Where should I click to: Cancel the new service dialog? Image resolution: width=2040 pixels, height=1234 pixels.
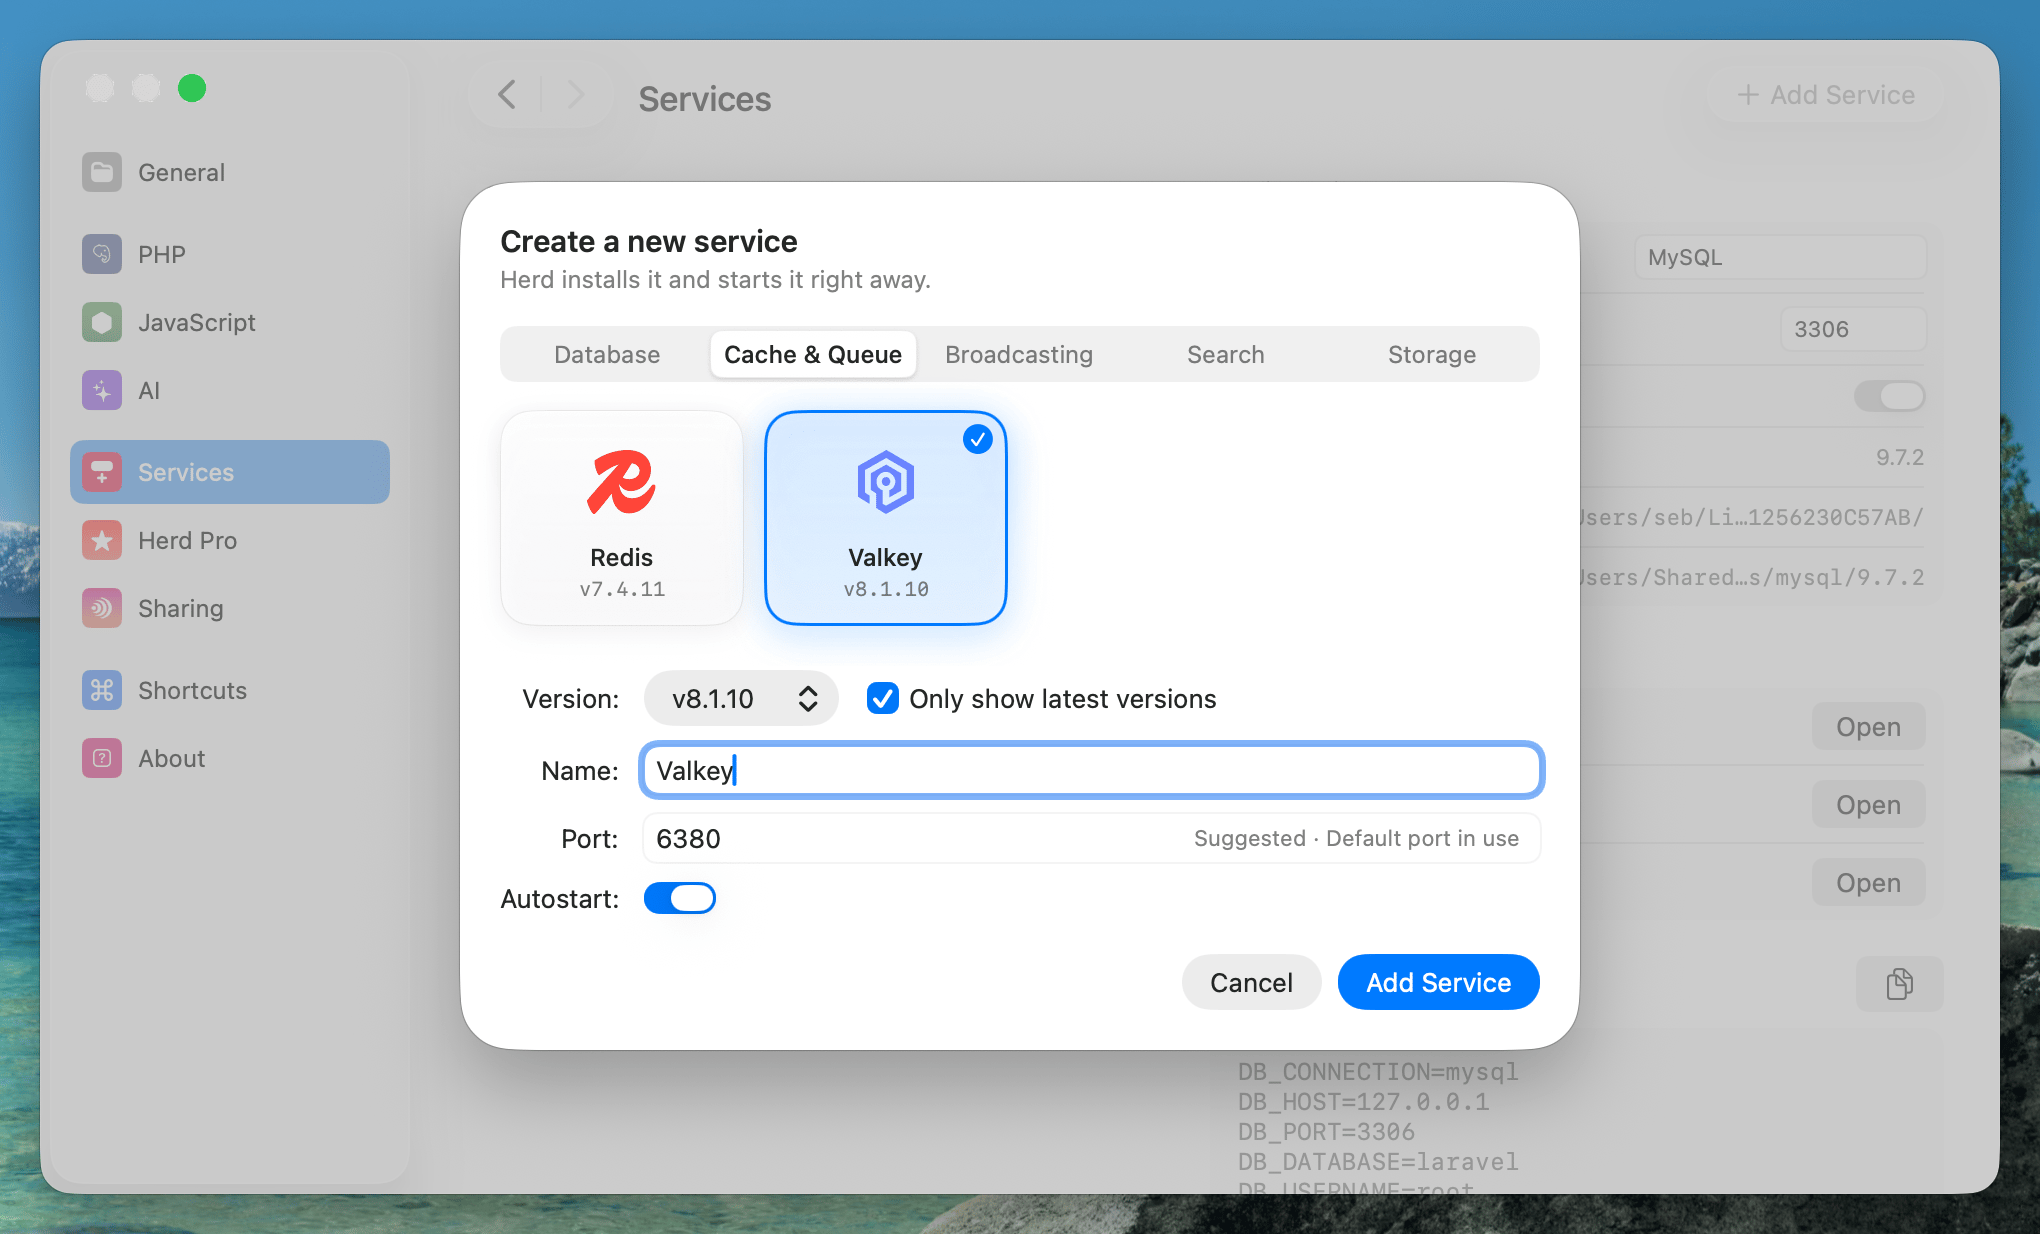point(1251,982)
